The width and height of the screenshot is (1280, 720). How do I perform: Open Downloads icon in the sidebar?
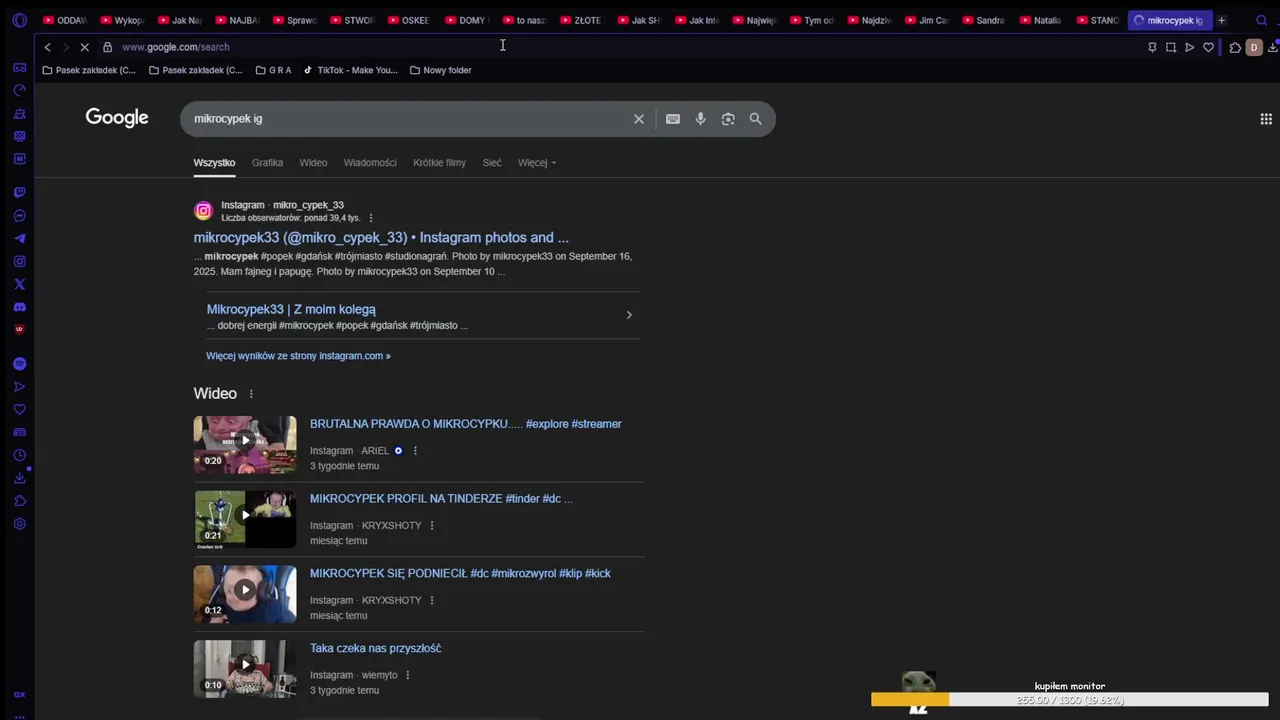click(x=19, y=478)
